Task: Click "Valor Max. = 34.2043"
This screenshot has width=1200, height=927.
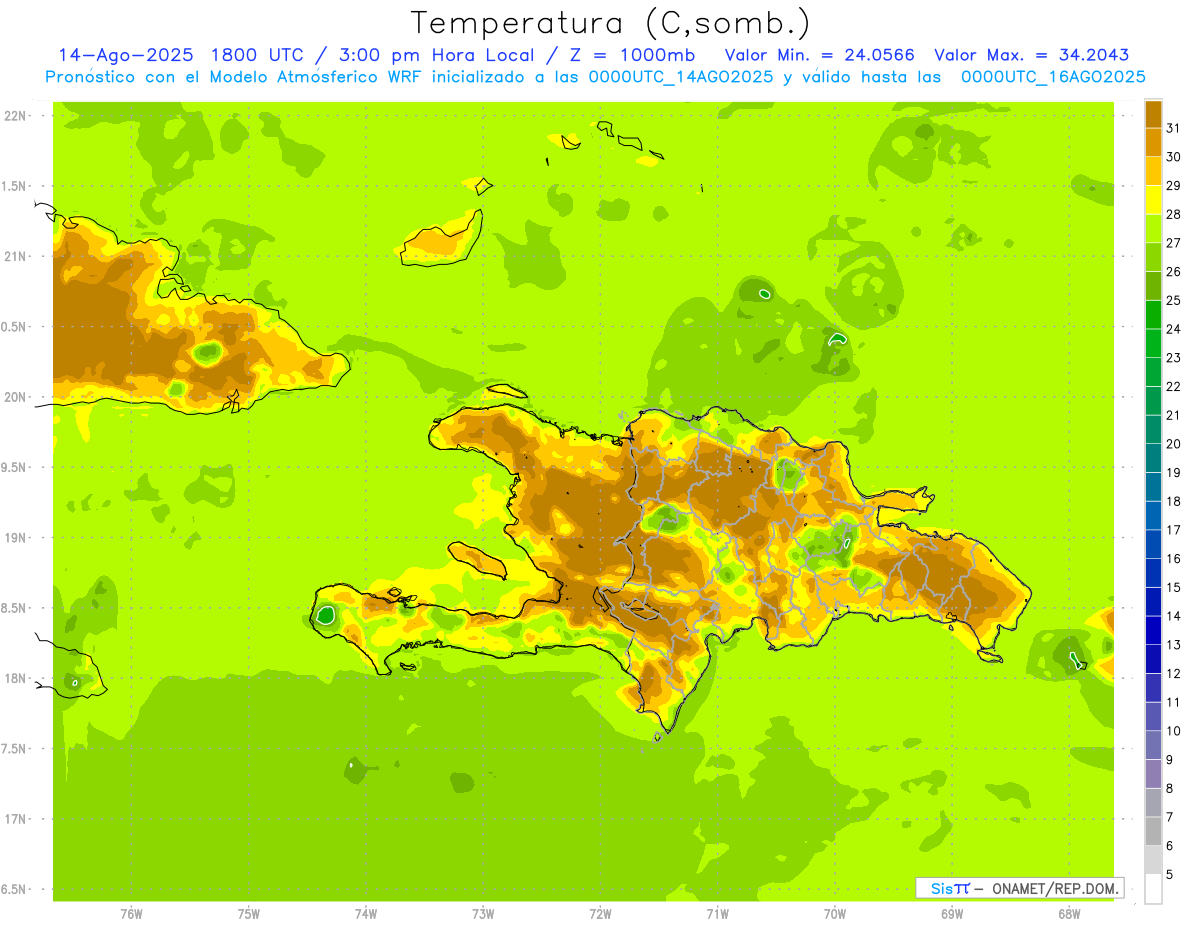Action: 1031,55
